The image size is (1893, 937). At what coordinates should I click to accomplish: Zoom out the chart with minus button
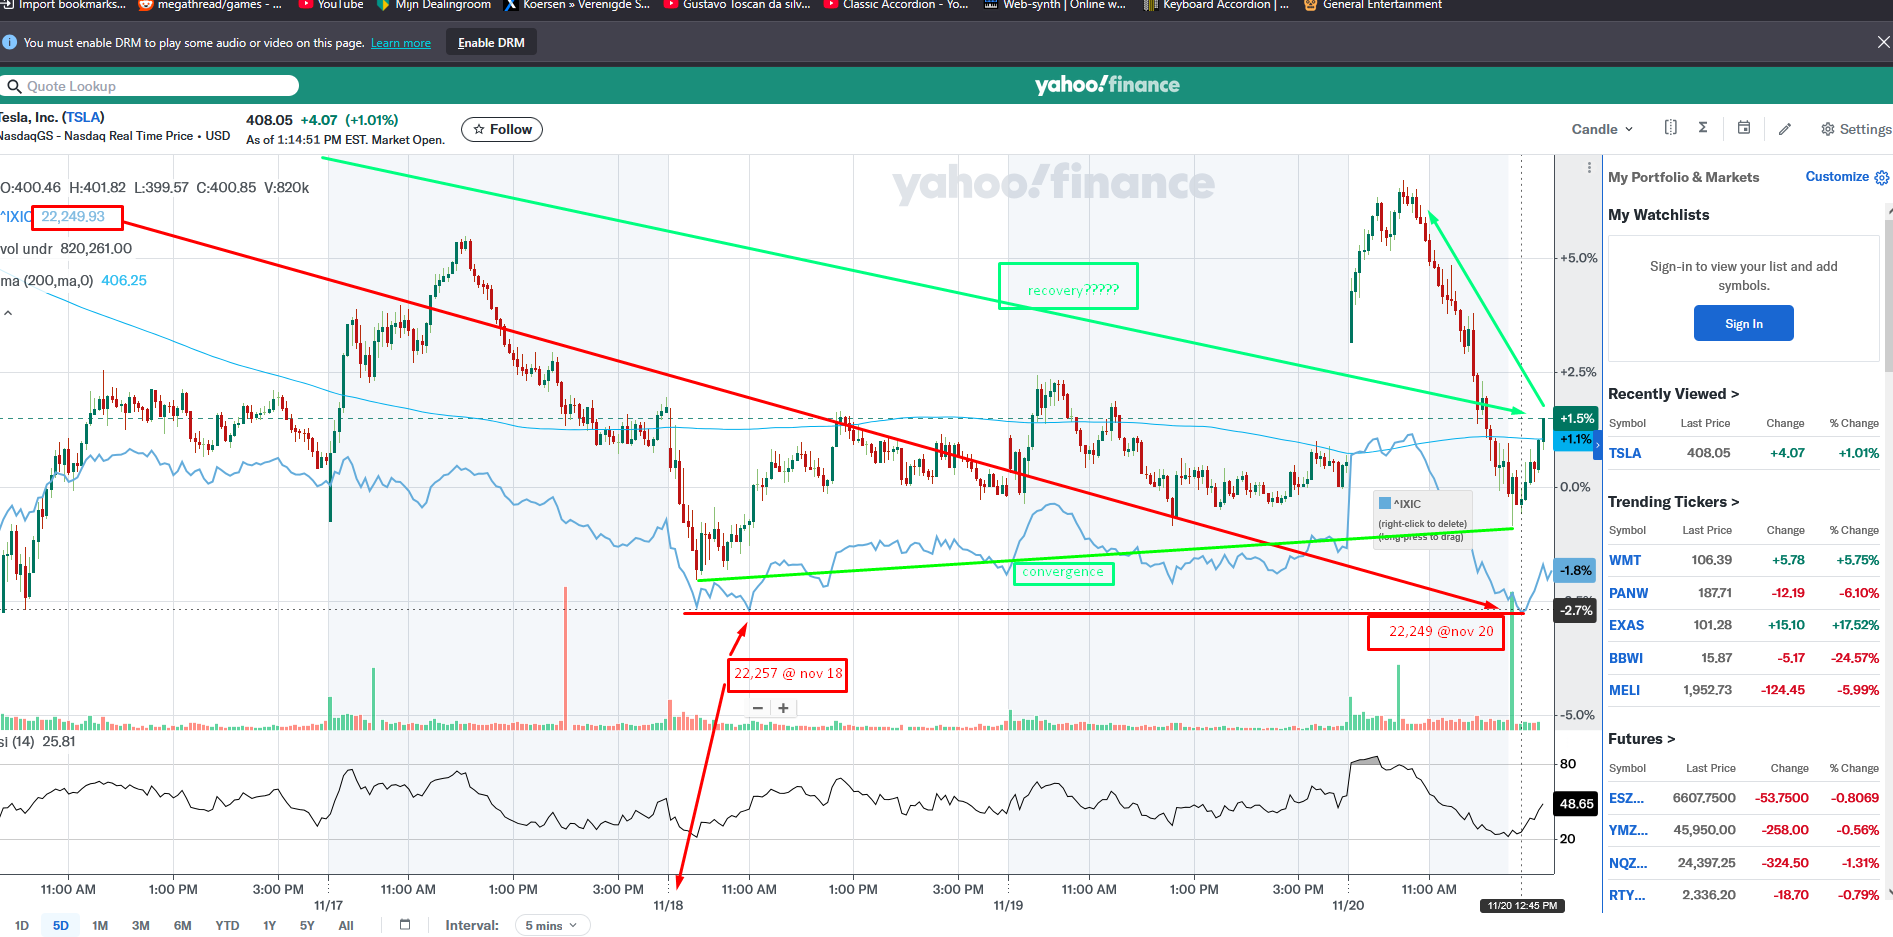(758, 708)
